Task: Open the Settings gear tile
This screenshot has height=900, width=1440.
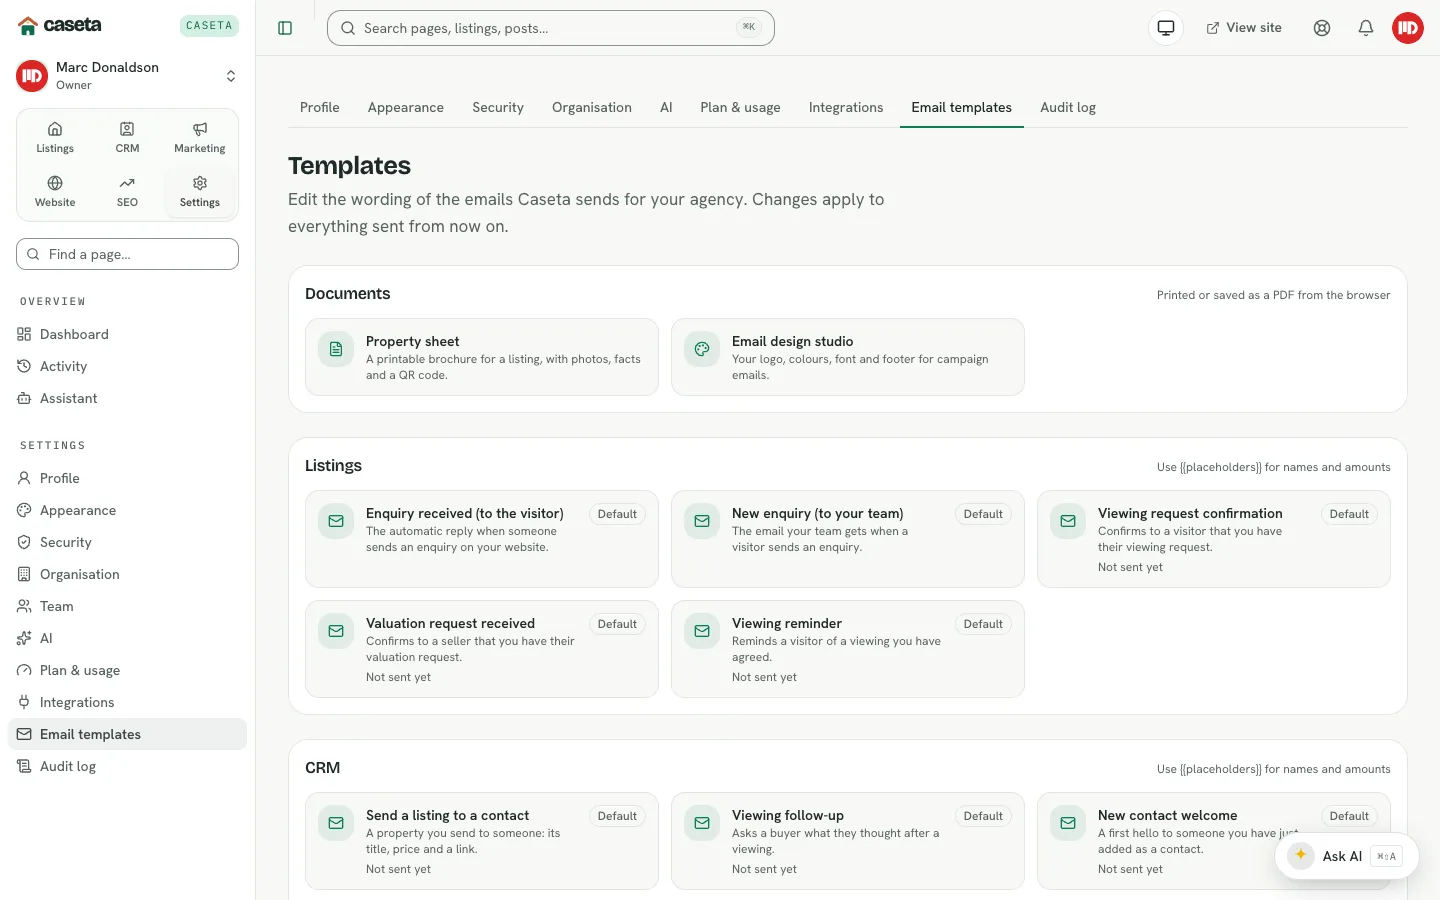Action: click(x=200, y=192)
